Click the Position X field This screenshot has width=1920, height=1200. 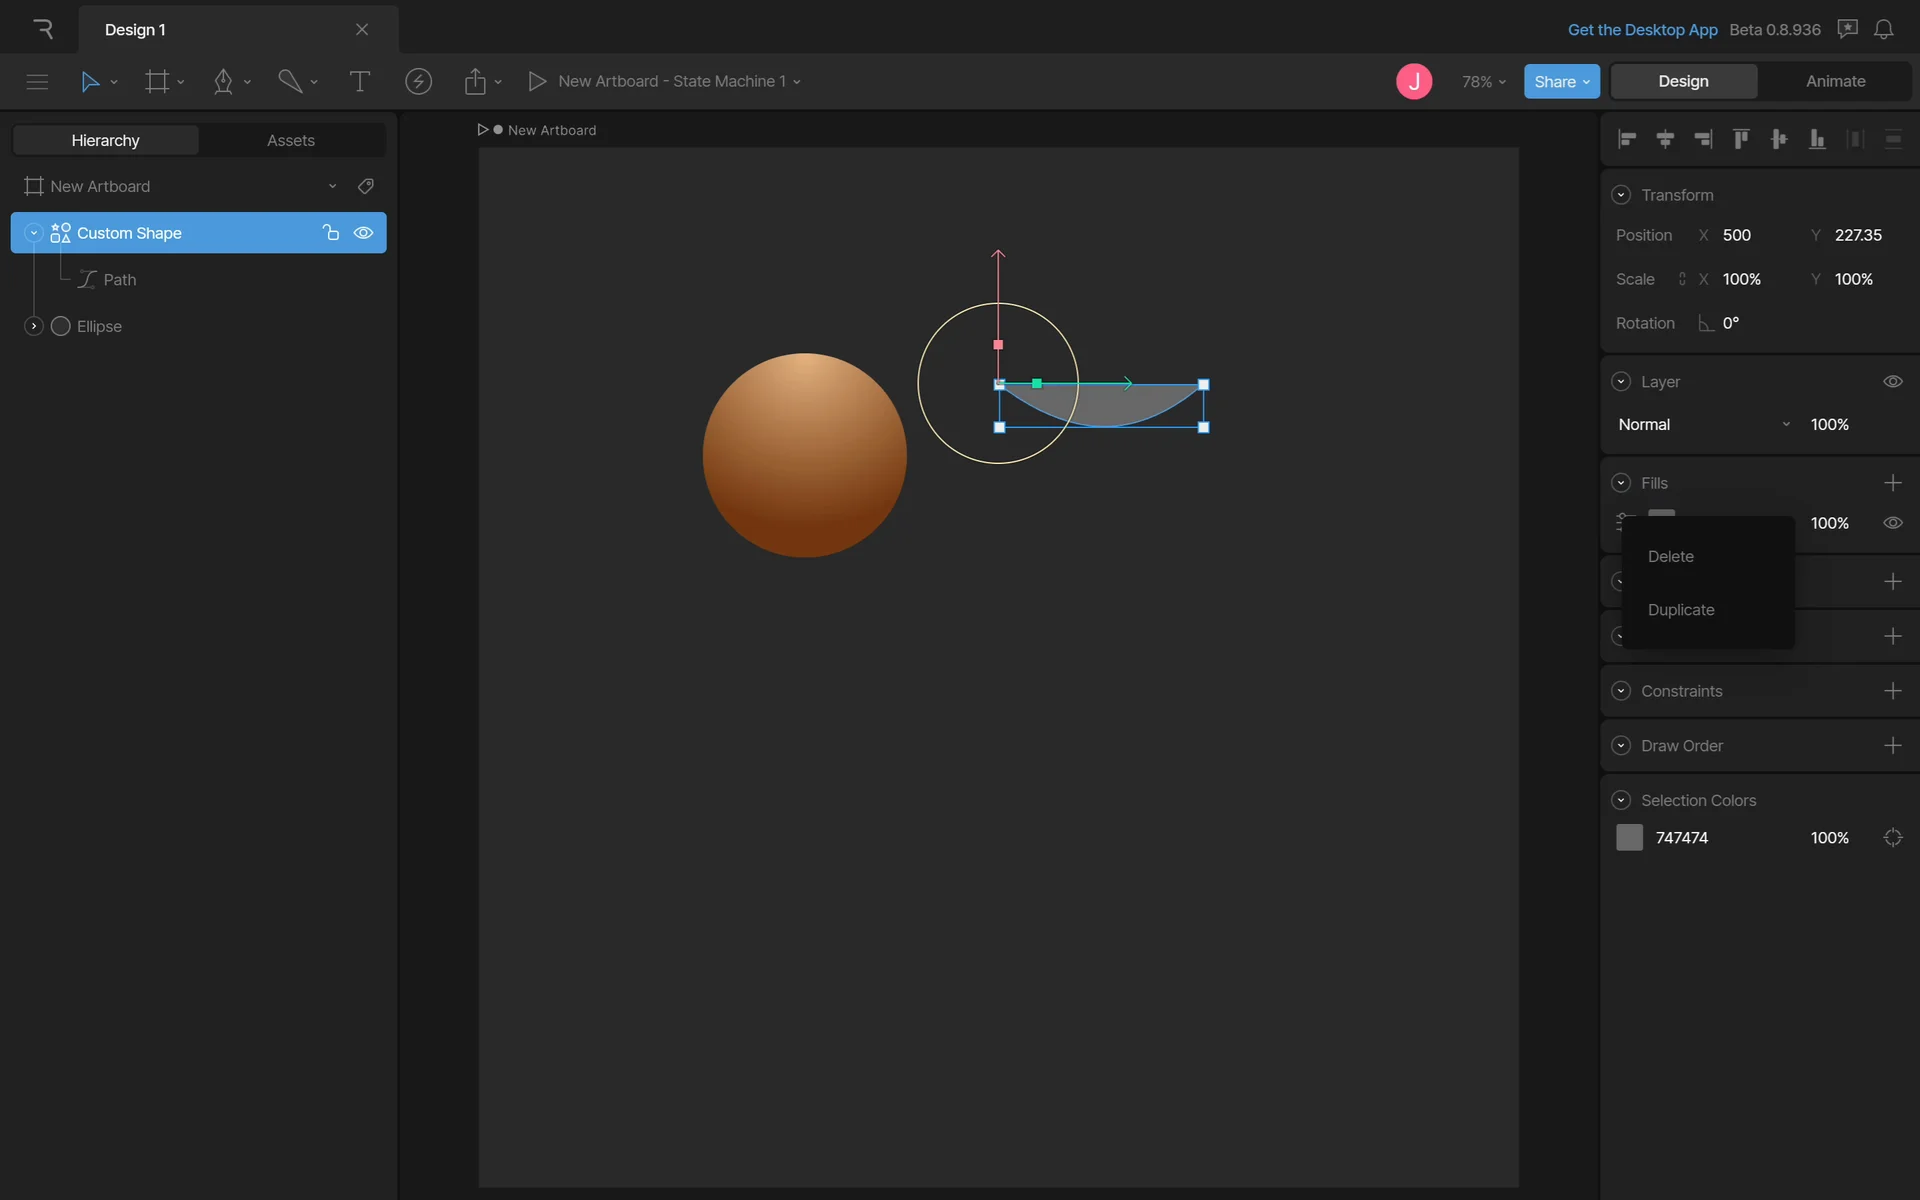coord(1737,235)
